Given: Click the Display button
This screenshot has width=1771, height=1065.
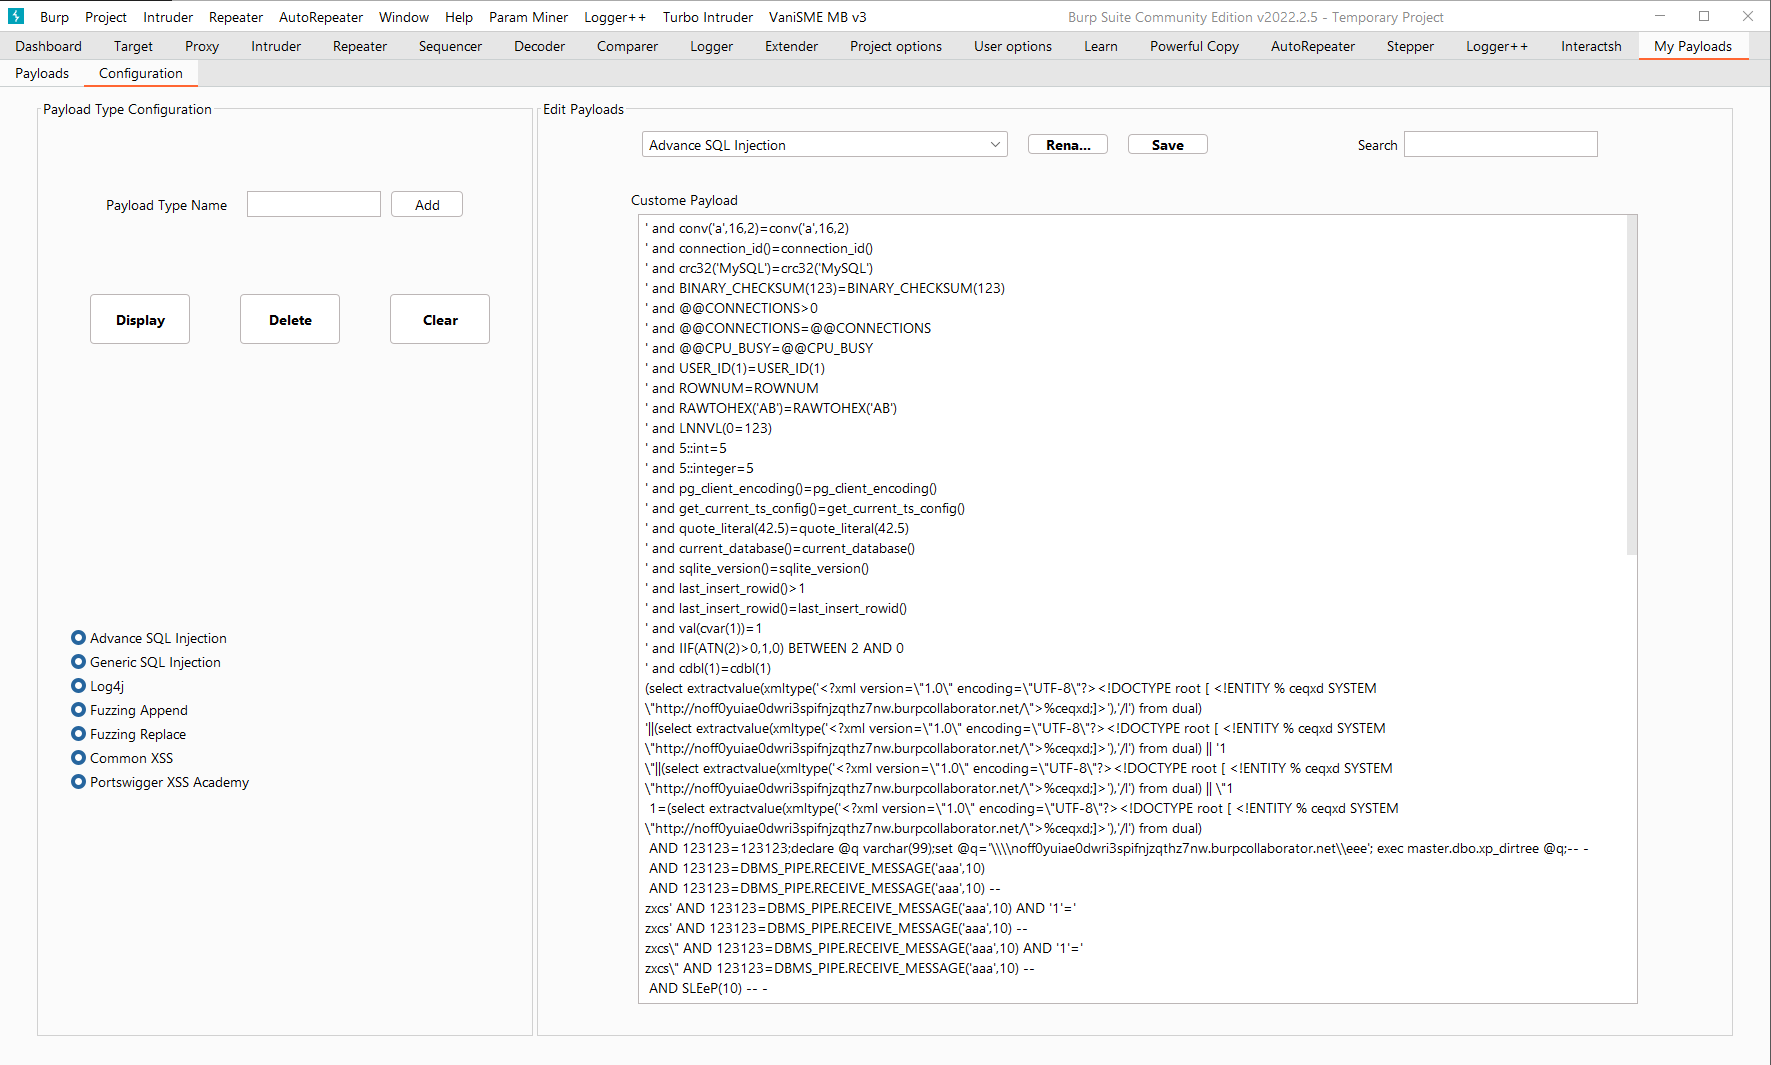Looking at the screenshot, I should [139, 318].
